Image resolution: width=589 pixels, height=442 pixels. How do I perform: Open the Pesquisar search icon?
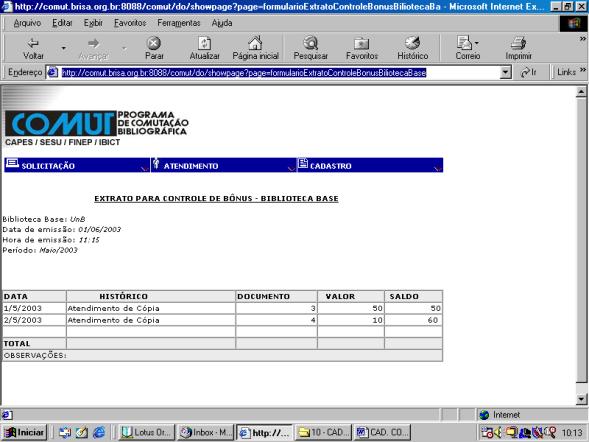(x=311, y=43)
